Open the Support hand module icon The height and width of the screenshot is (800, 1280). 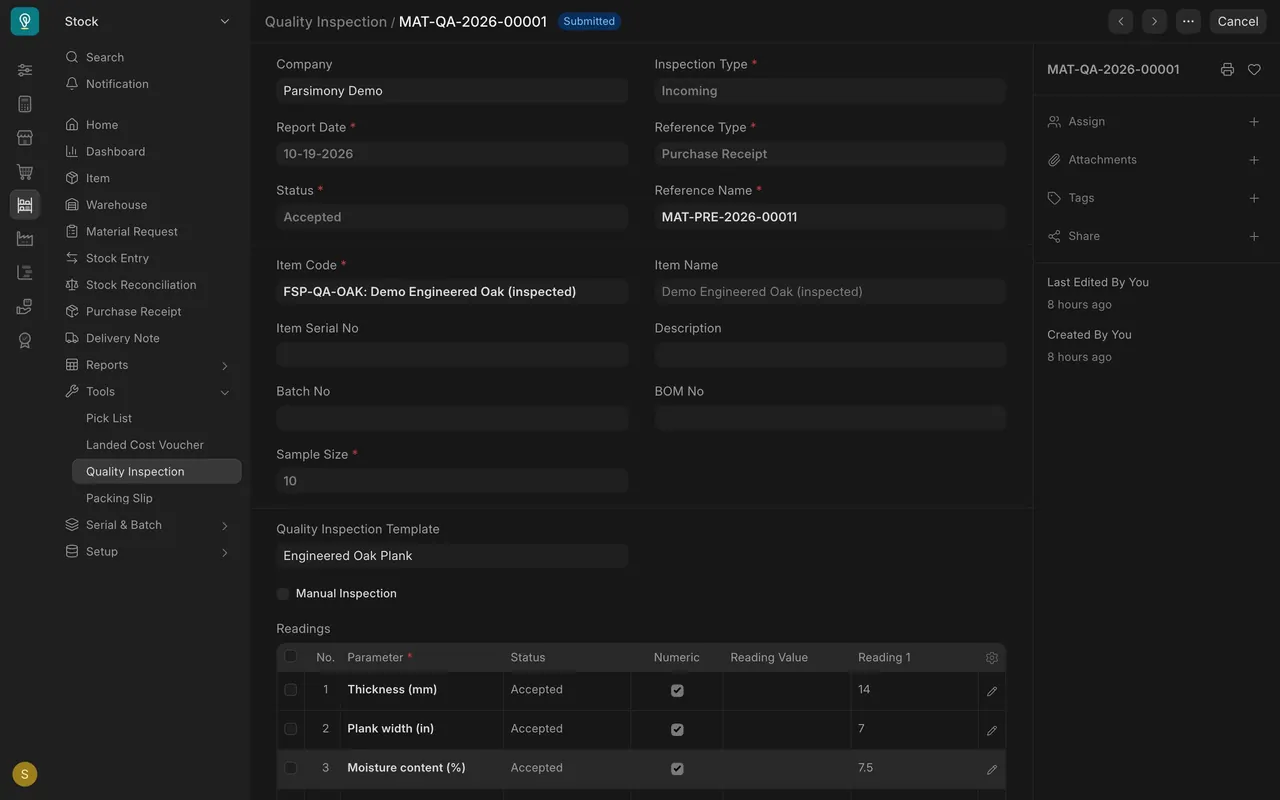tap(25, 306)
